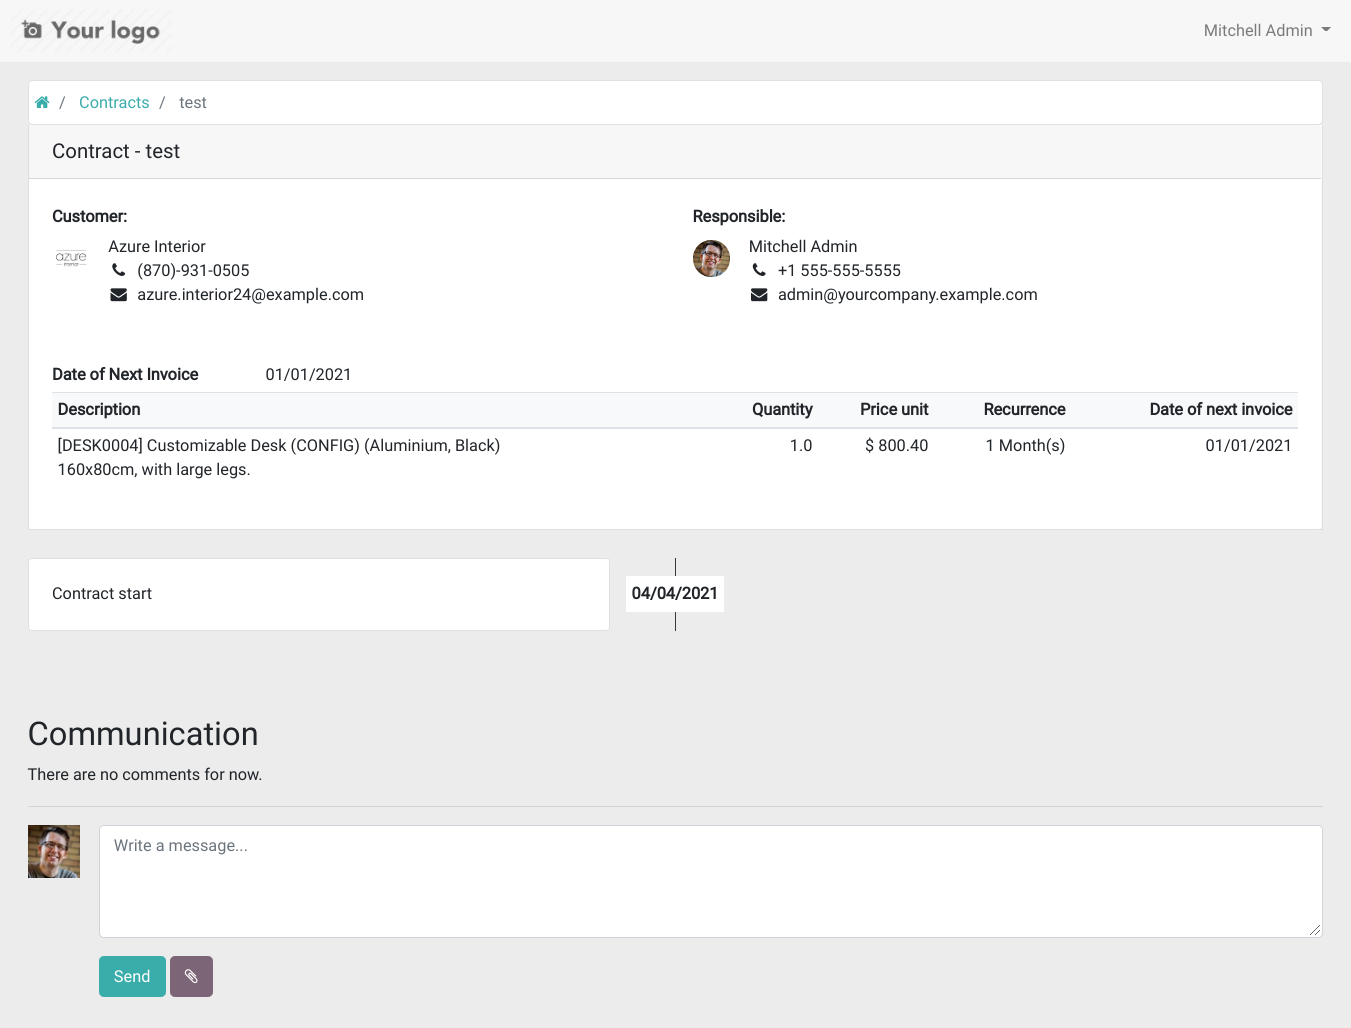Attach a file using the paperclip icon
Viewport: 1351px width, 1028px height.
[x=191, y=976]
